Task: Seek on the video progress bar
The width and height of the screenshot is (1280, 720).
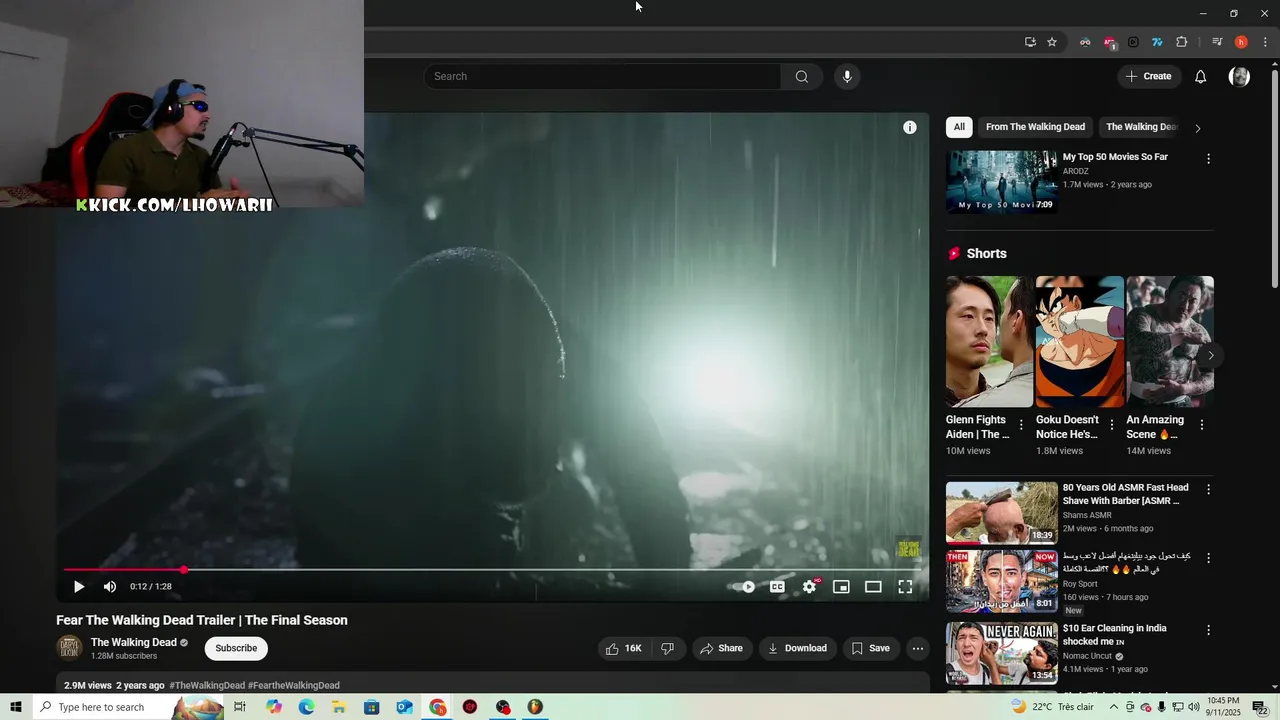Action: click(x=492, y=570)
